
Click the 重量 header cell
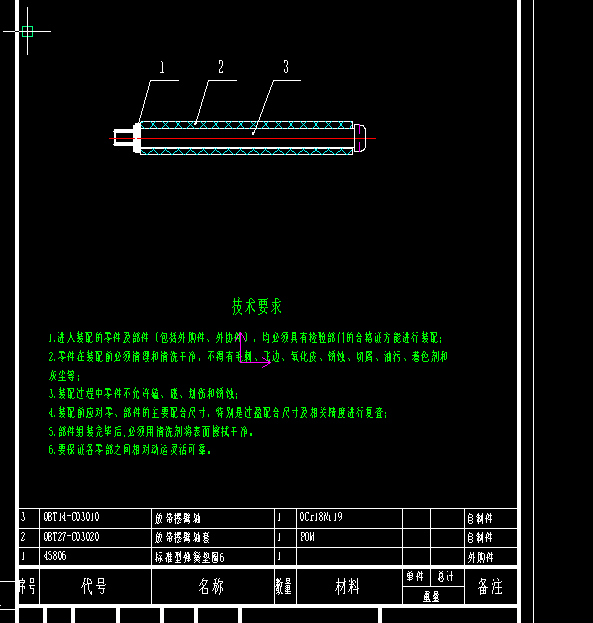coord(432,596)
